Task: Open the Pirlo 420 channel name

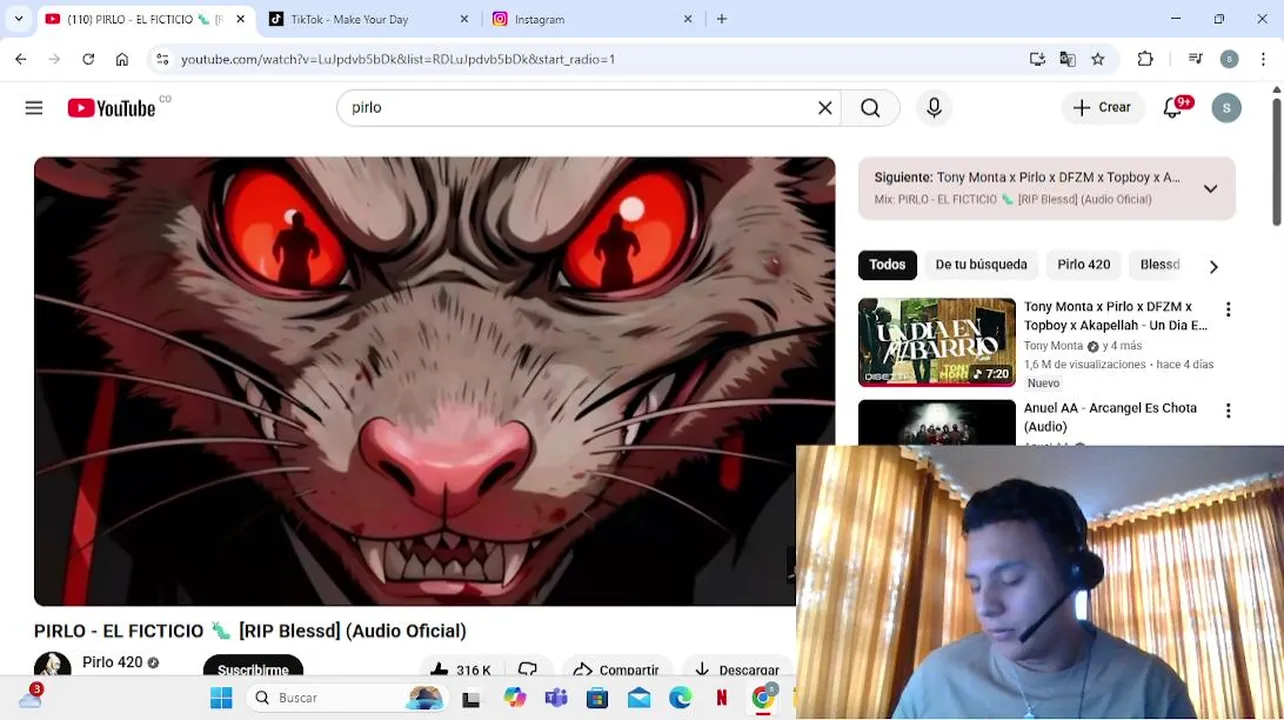Action: [x=112, y=662]
